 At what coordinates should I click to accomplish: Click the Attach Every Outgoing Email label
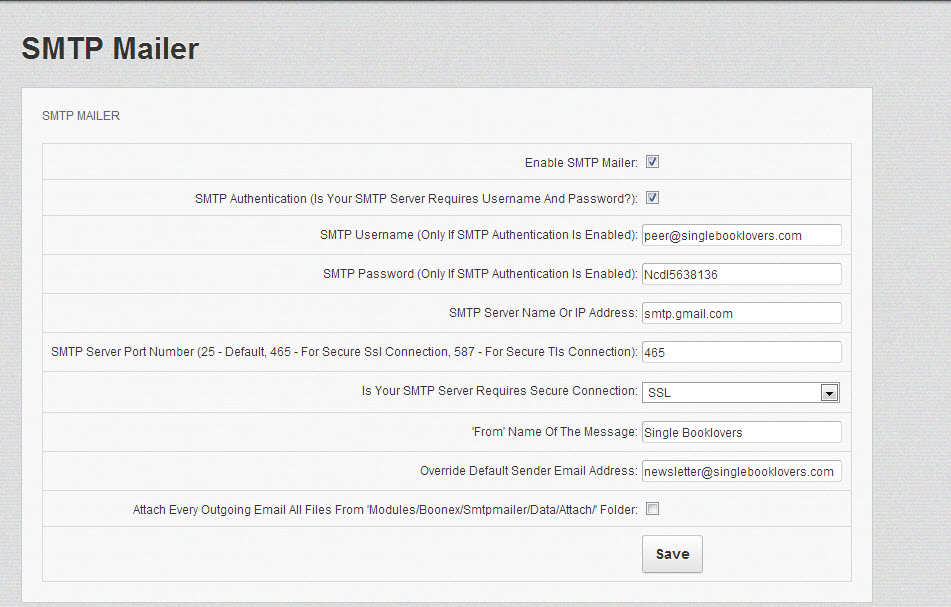385,510
